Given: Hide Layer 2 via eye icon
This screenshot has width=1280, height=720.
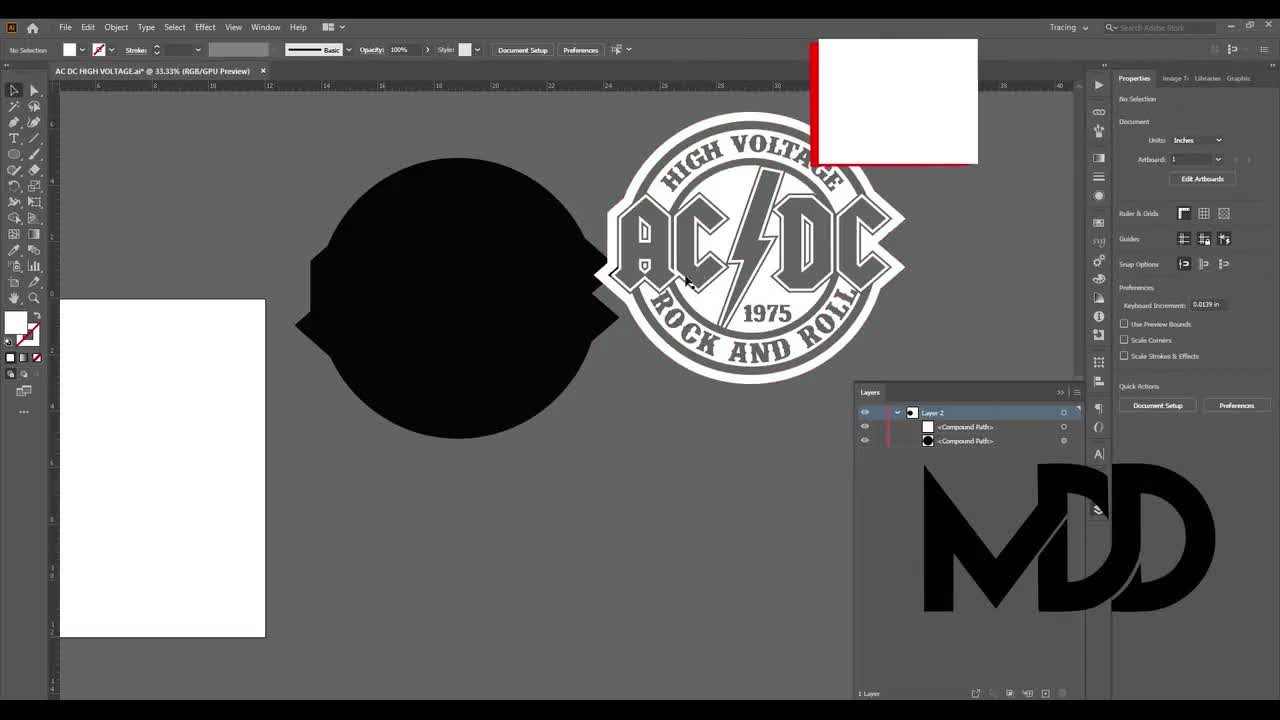Looking at the screenshot, I should [865, 412].
